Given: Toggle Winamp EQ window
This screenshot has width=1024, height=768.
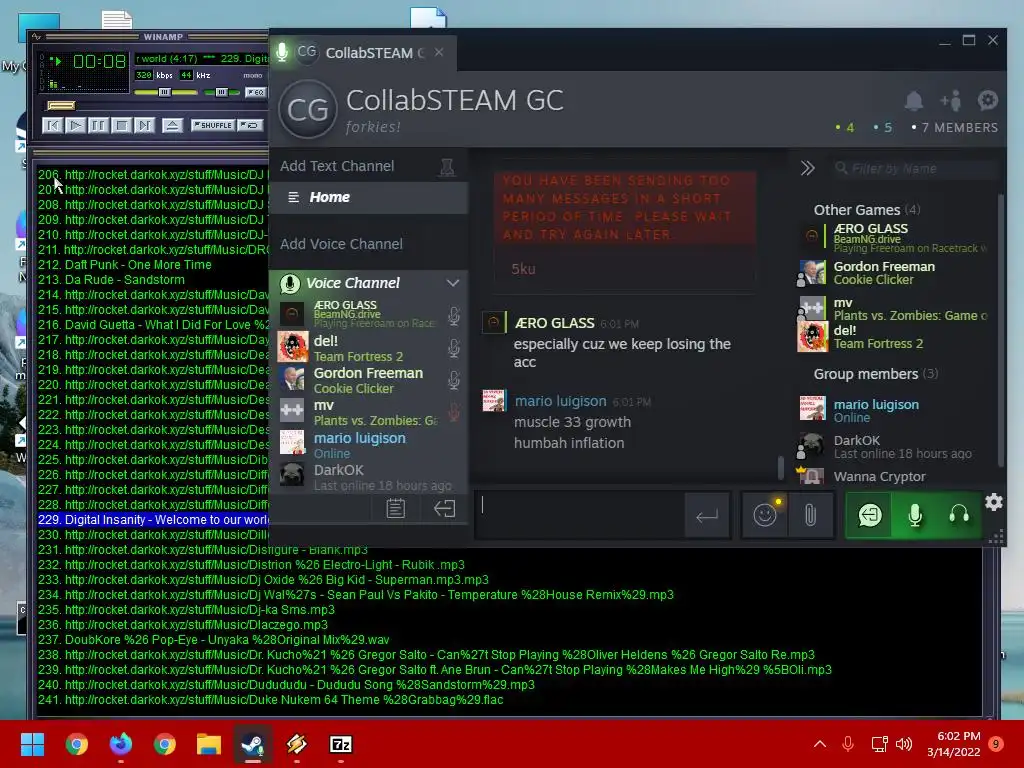Looking at the screenshot, I should click(255, 92).
